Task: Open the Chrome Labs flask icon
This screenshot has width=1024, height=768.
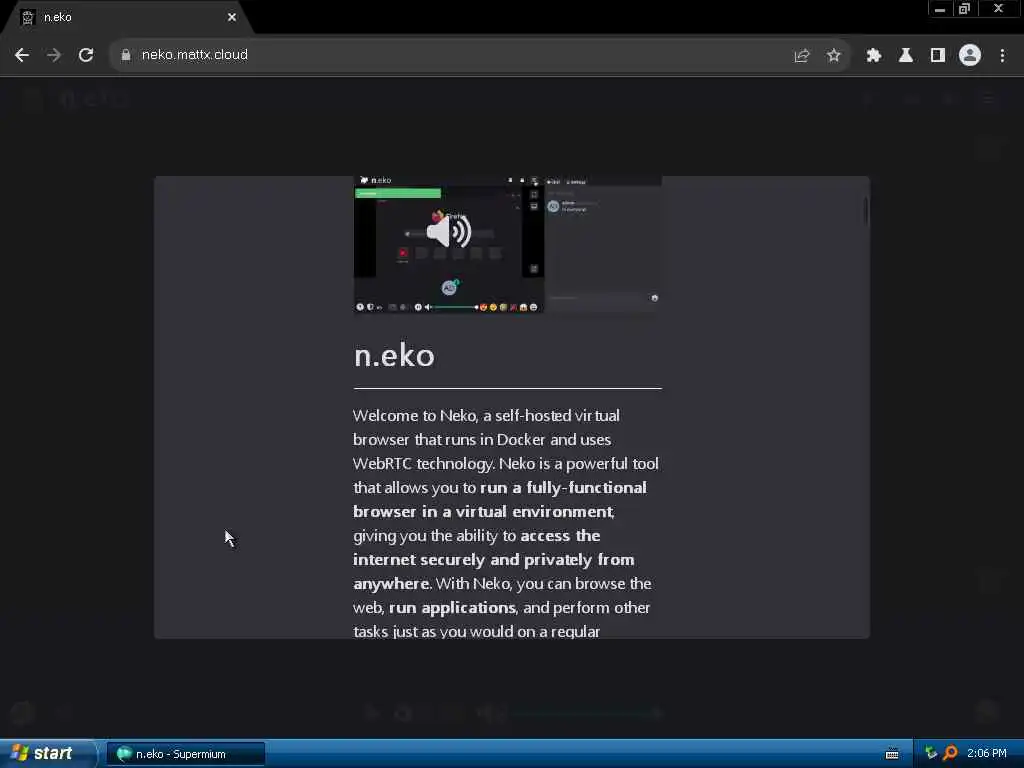Action: click(x=906, y=56)
